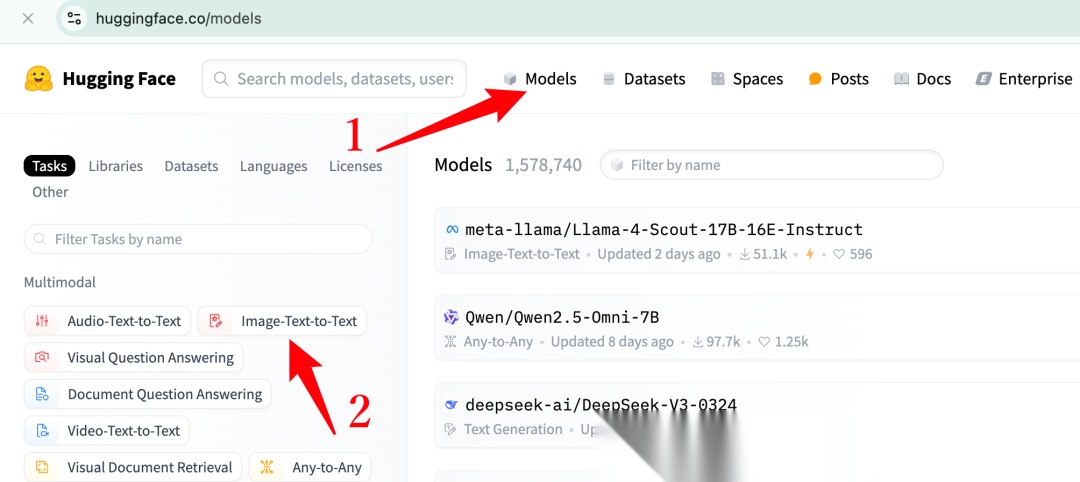Click the Posts orange bubble icon
This screenshot has height=482, width=1080.
coord(816,79)
